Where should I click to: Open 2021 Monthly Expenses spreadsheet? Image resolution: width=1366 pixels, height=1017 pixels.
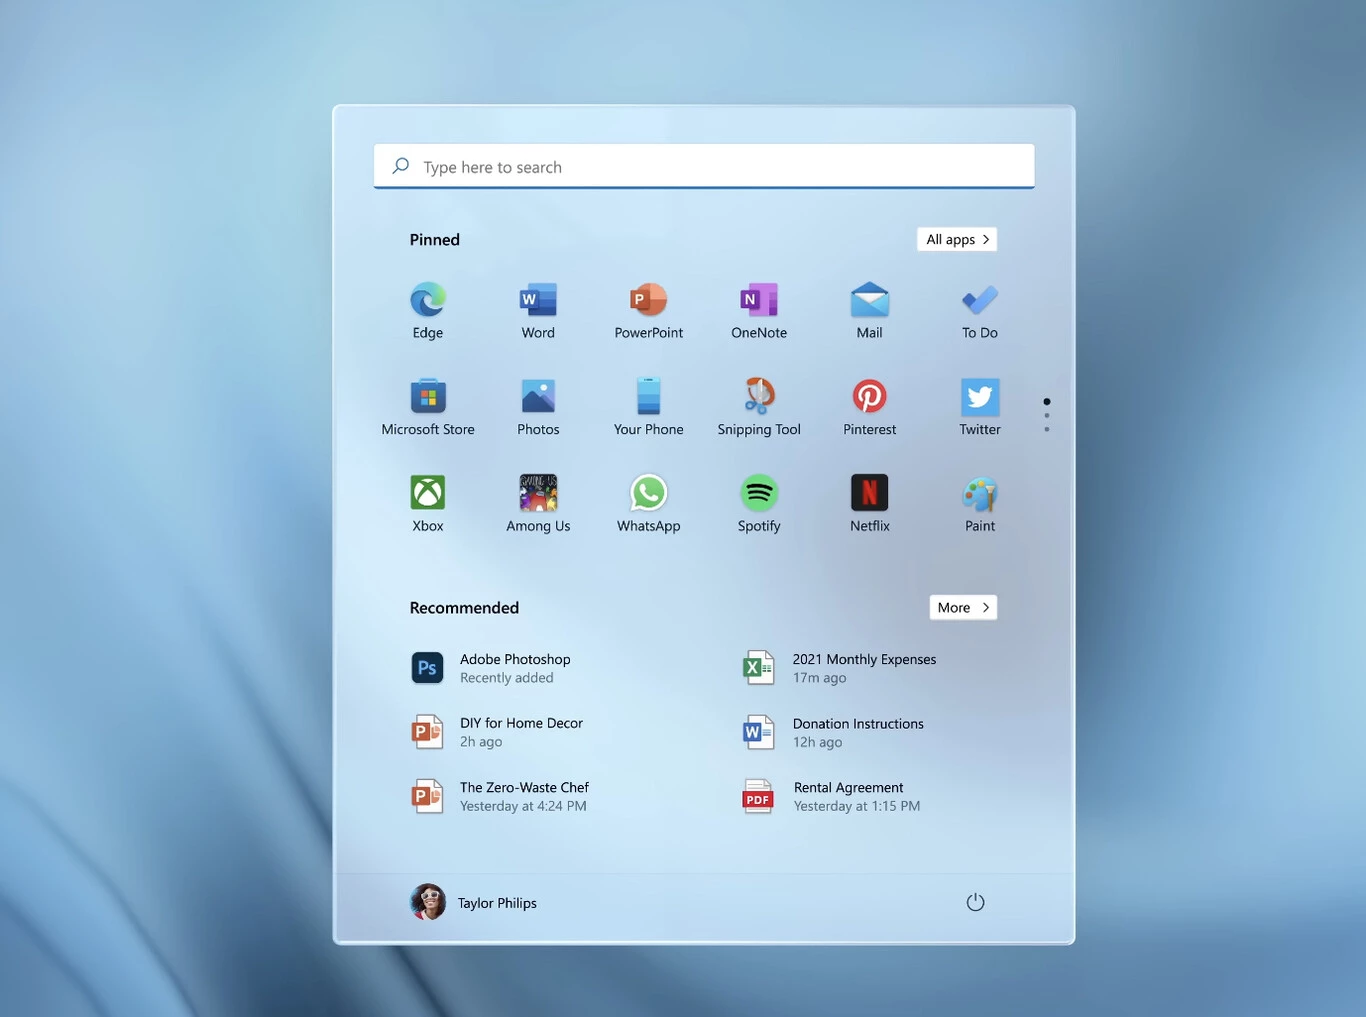863,668
